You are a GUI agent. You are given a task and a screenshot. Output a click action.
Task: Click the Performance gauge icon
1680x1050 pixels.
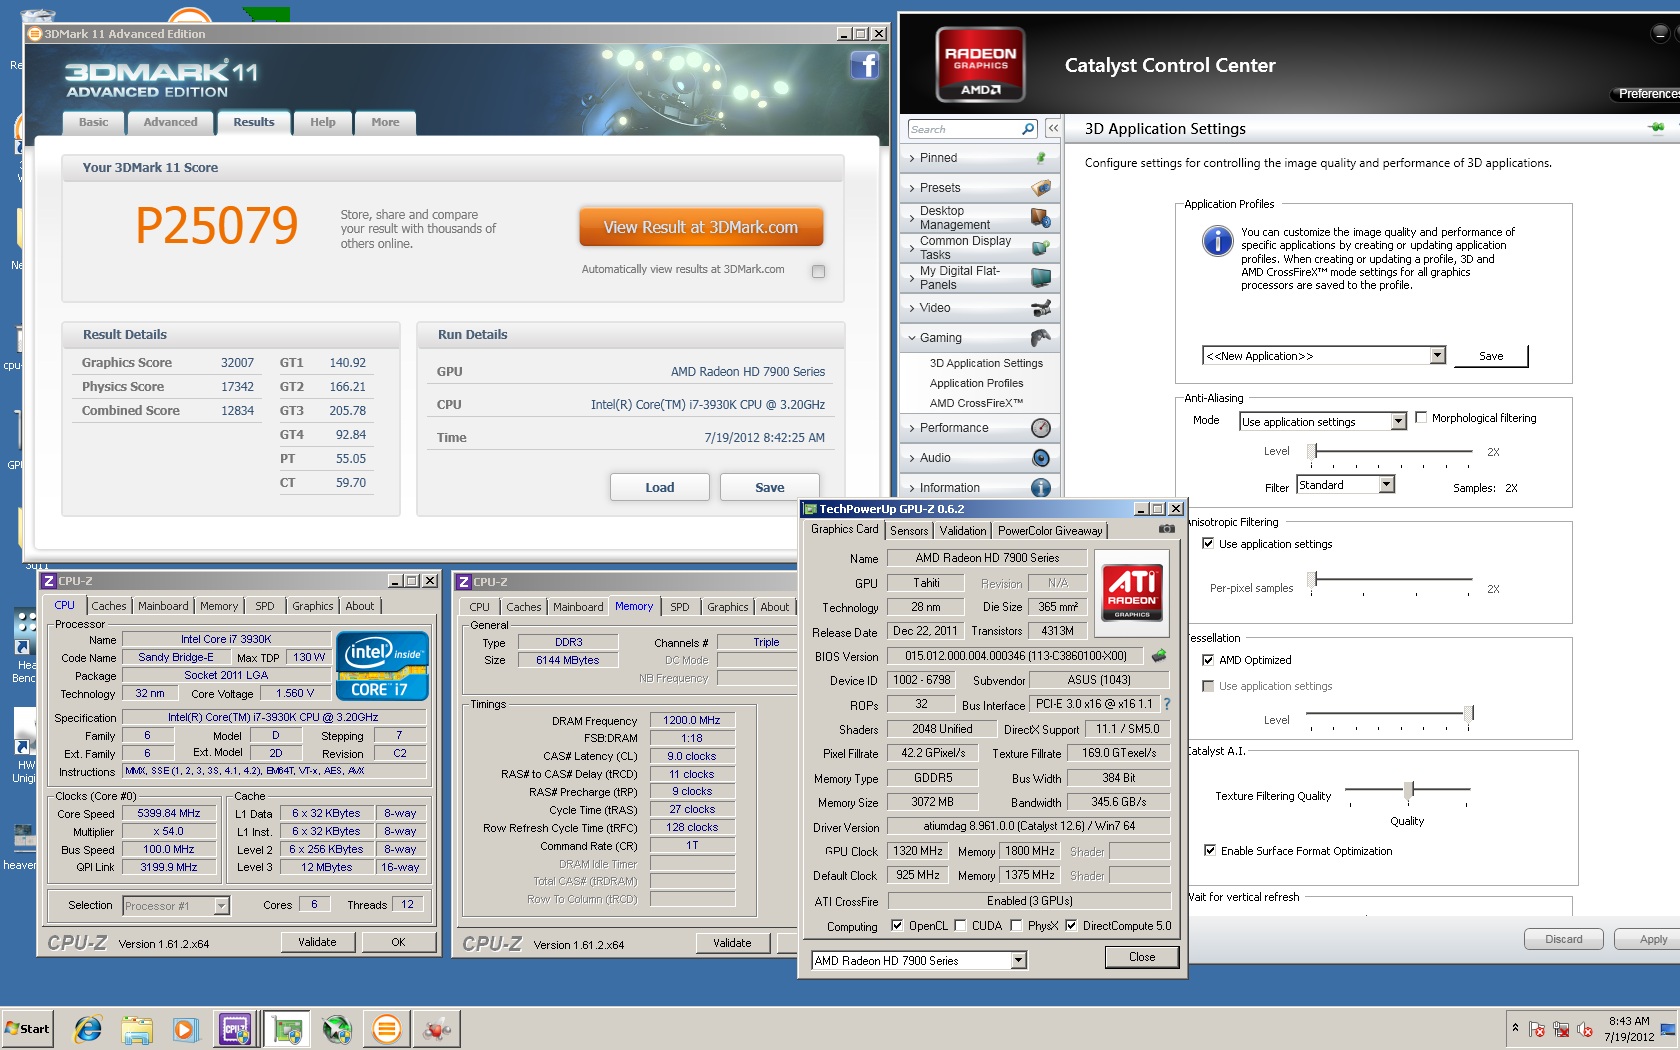(x=1041, y=428)
